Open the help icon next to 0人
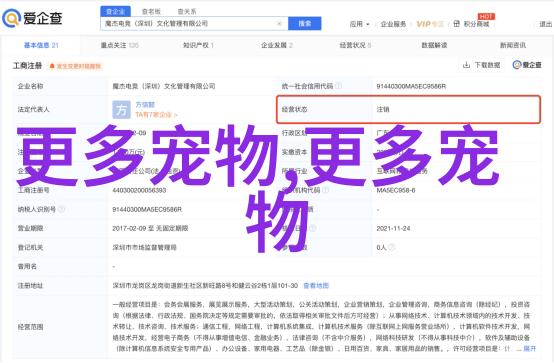Image resolution: width=554 pixels, height=363 pixels. click(x=391, y=247)
